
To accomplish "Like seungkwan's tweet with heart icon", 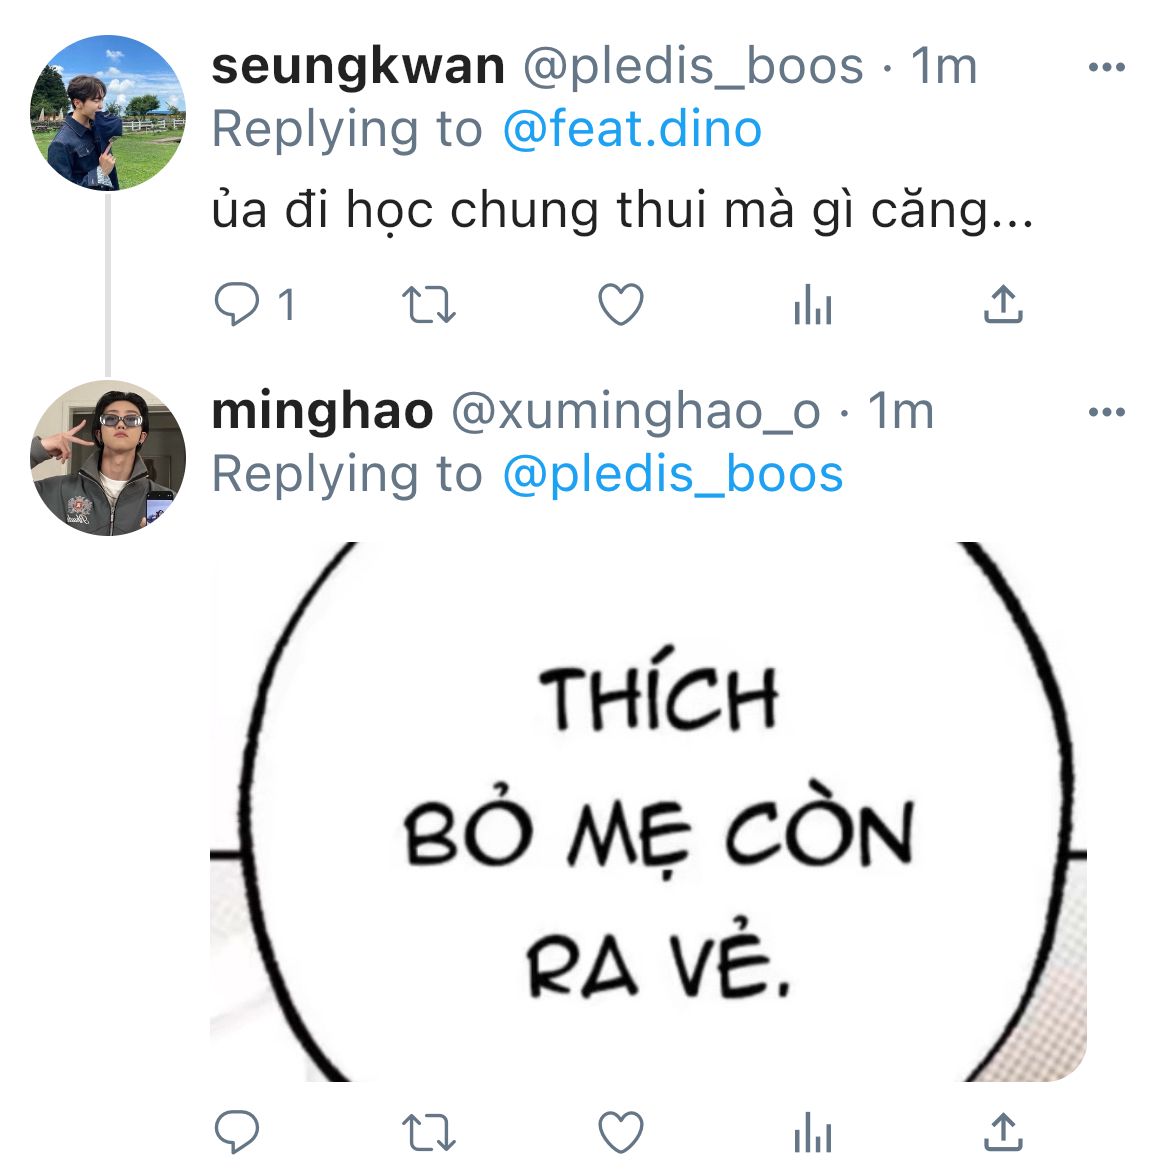I will click(621, 304).
